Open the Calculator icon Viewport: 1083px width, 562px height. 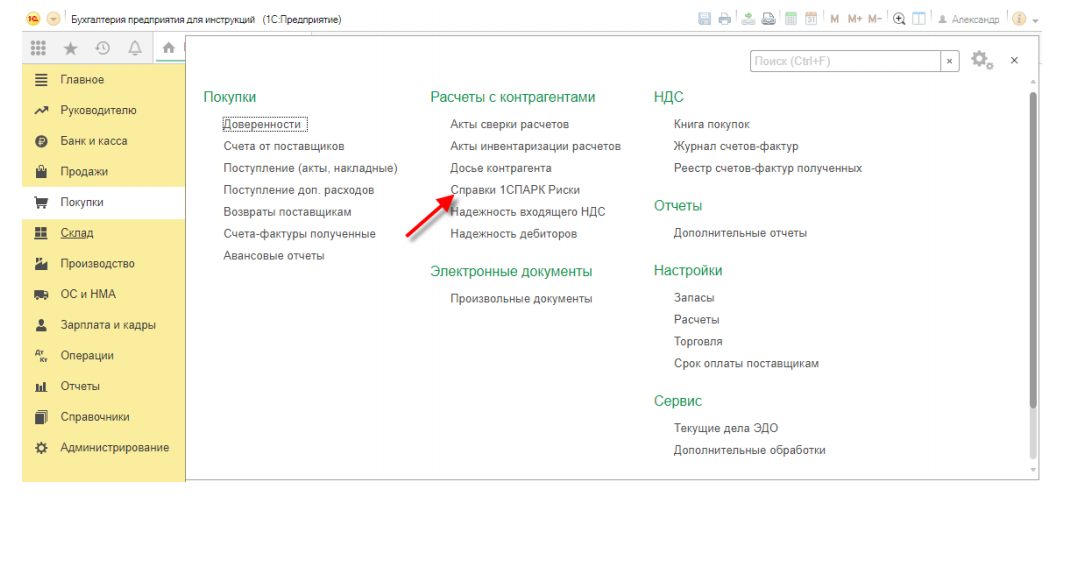[x=791, y=19]
